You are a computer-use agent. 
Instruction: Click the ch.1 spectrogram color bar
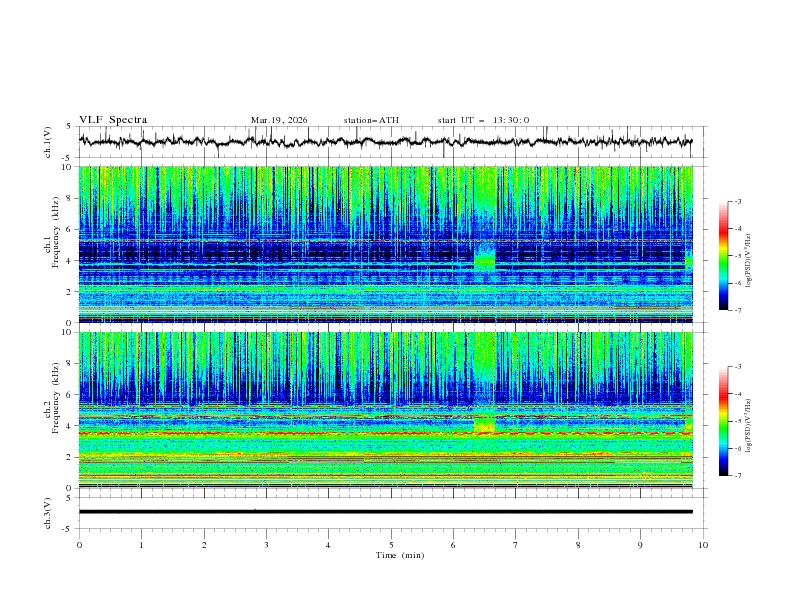point(724,256)
